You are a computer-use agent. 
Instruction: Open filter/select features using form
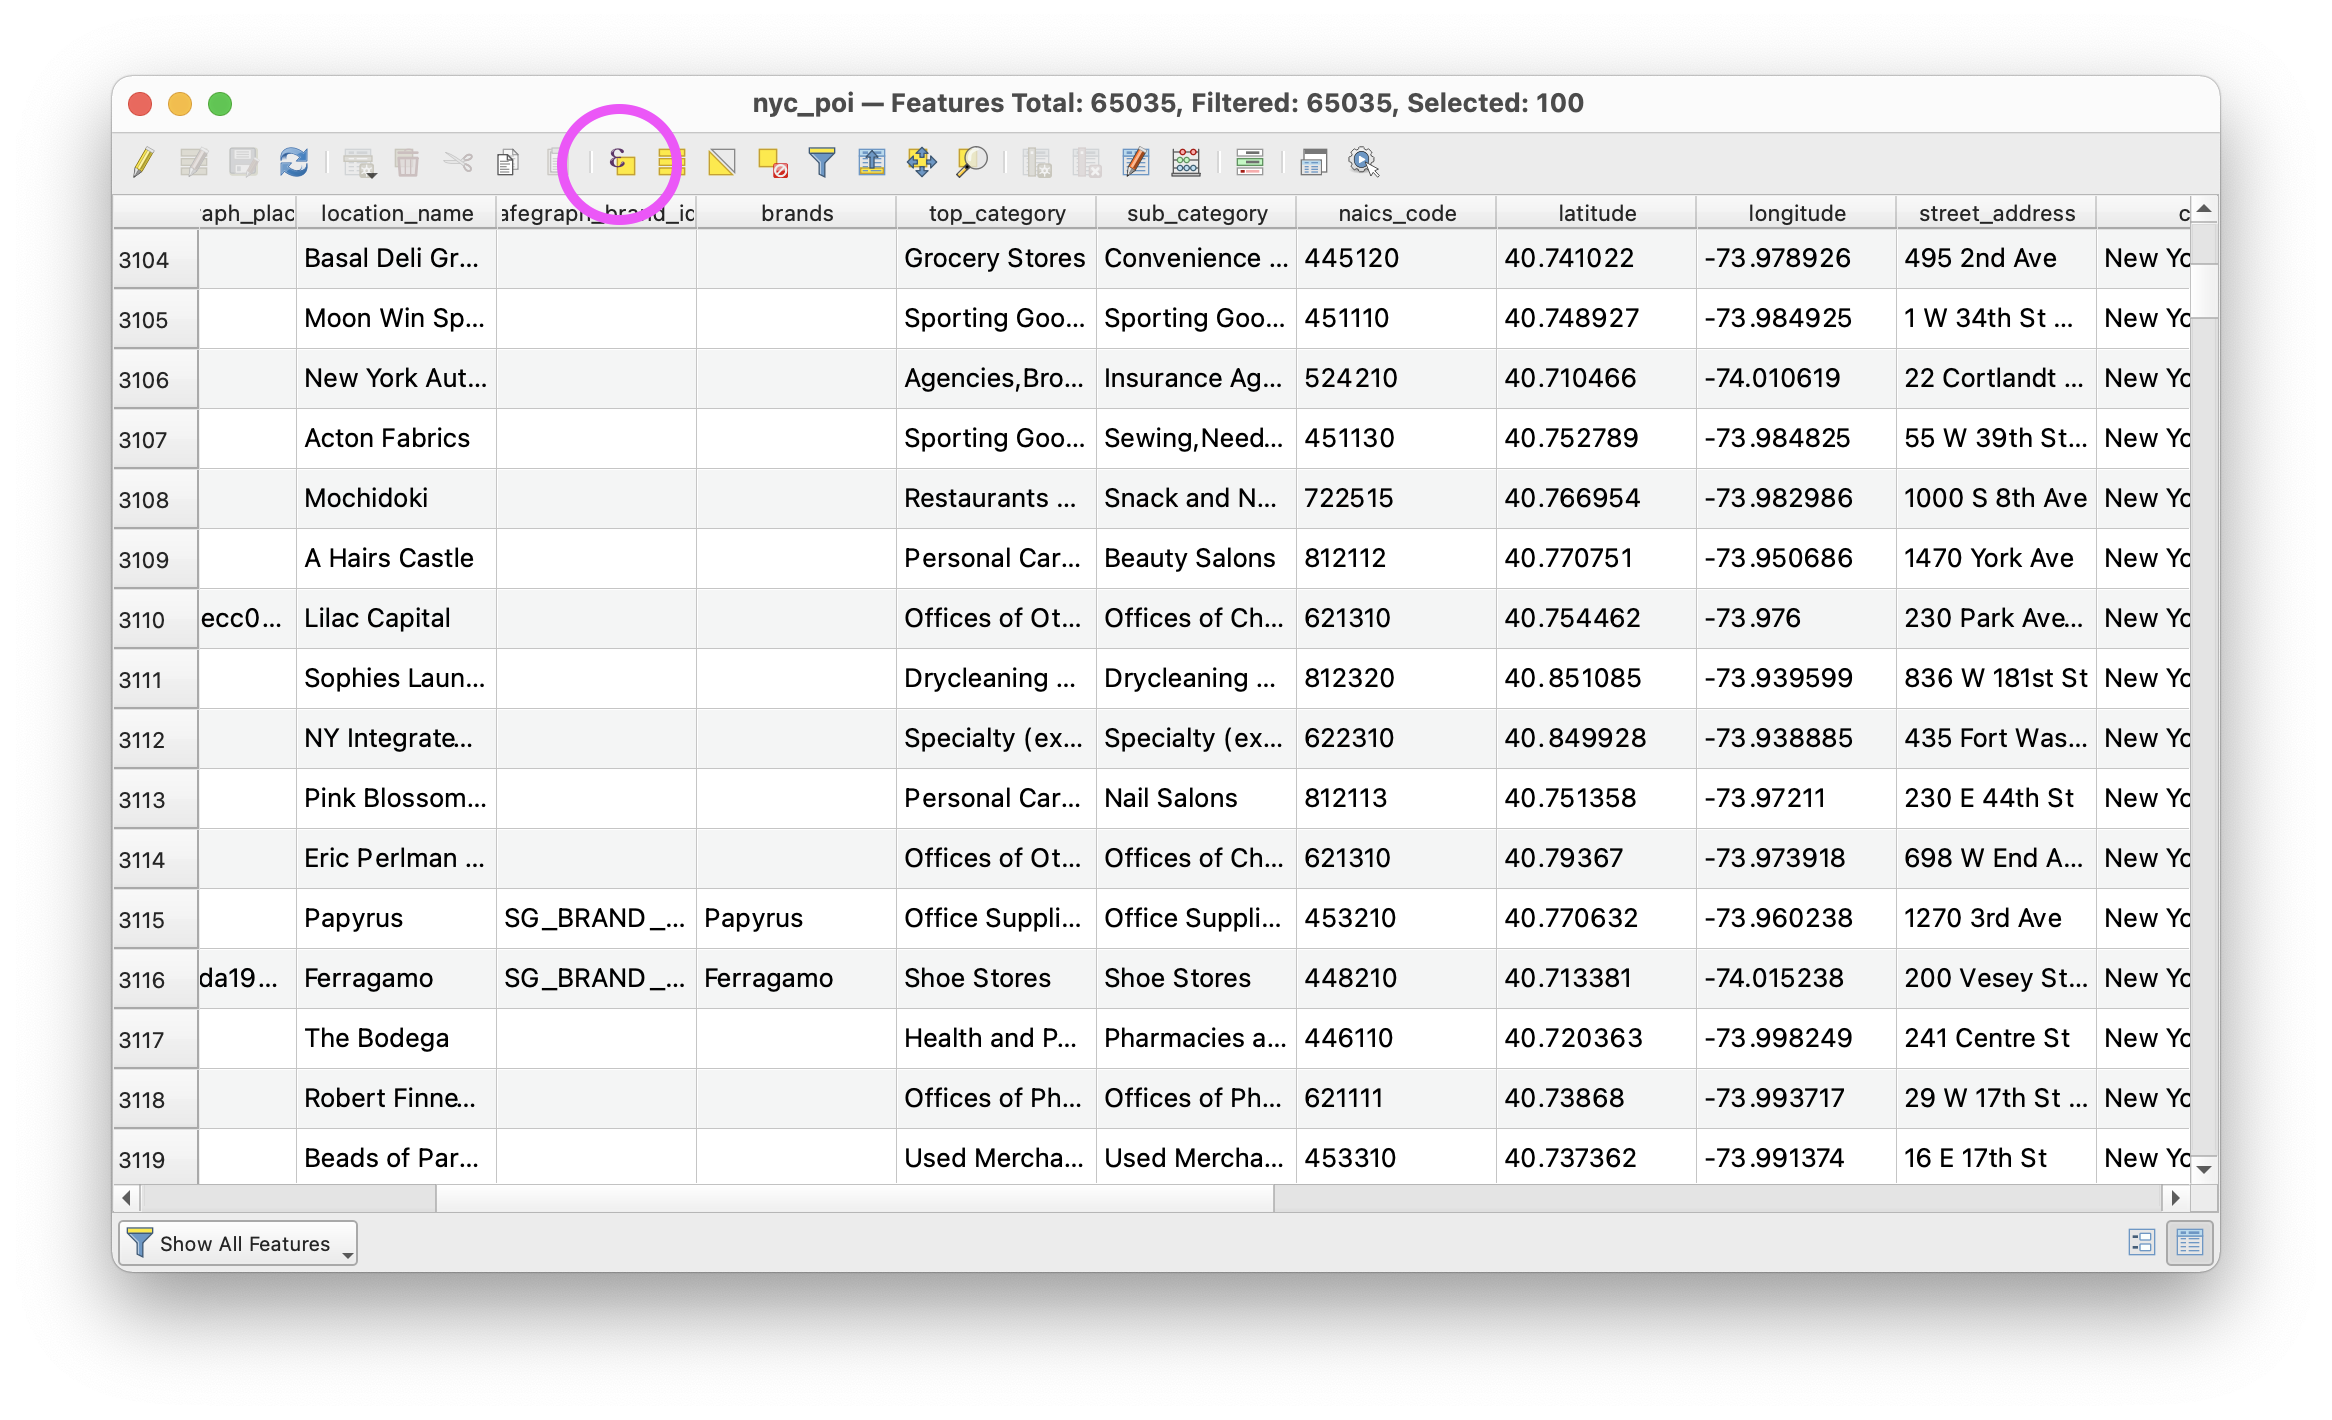pyautogui.click(x=822, y=162)
